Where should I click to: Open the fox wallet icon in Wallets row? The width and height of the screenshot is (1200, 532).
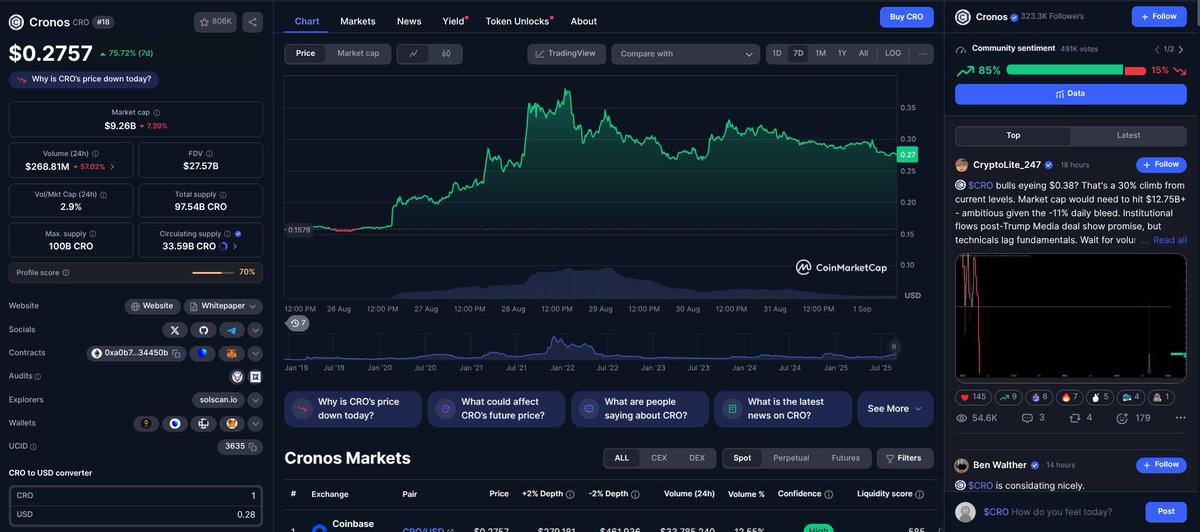click(231, 423)
